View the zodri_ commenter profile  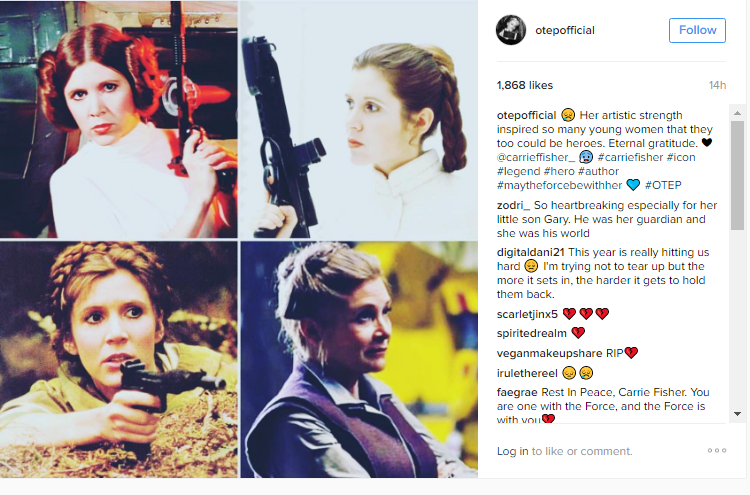513,206
